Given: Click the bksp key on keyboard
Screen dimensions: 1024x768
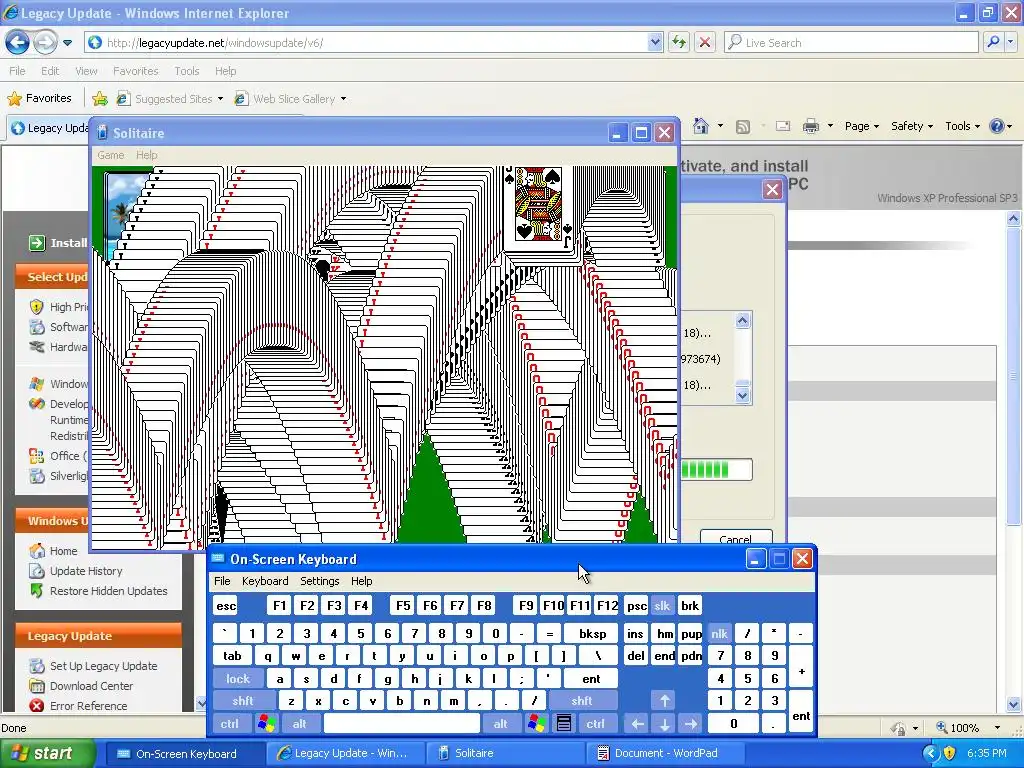Looking at the screenshot, I should (x=592, y=634).
